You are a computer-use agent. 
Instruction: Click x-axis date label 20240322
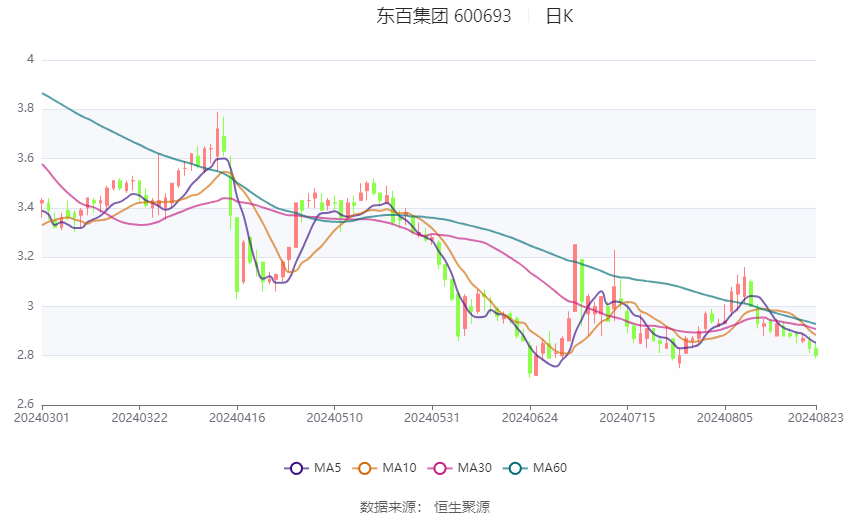pyautogui.click(x=139, y=418)
